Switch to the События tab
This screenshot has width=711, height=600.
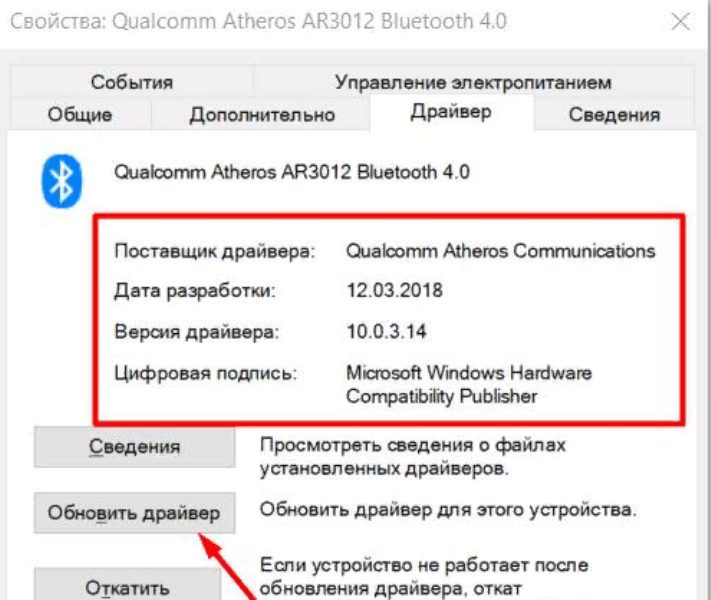click(131, 82)
